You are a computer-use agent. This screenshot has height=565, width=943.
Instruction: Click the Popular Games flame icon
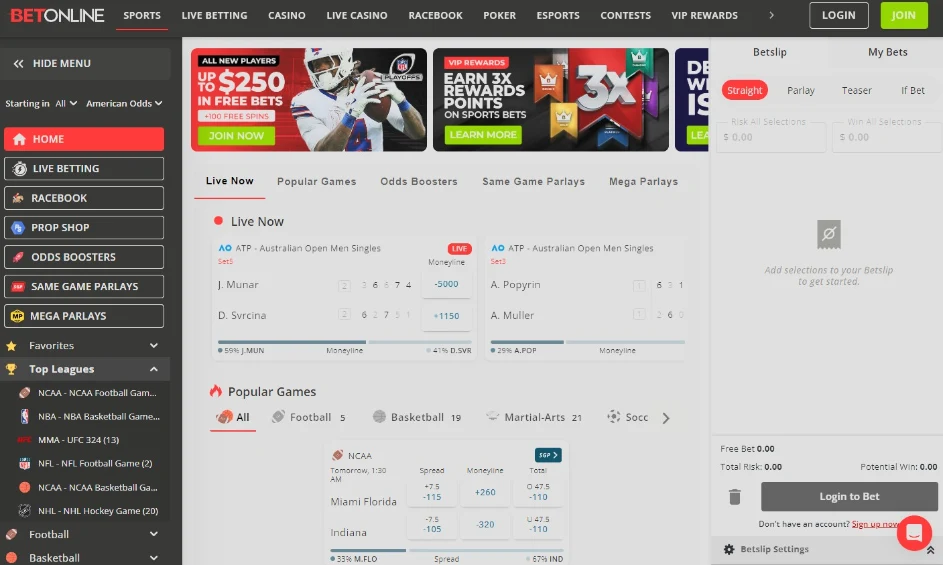[x=215, y=391]
